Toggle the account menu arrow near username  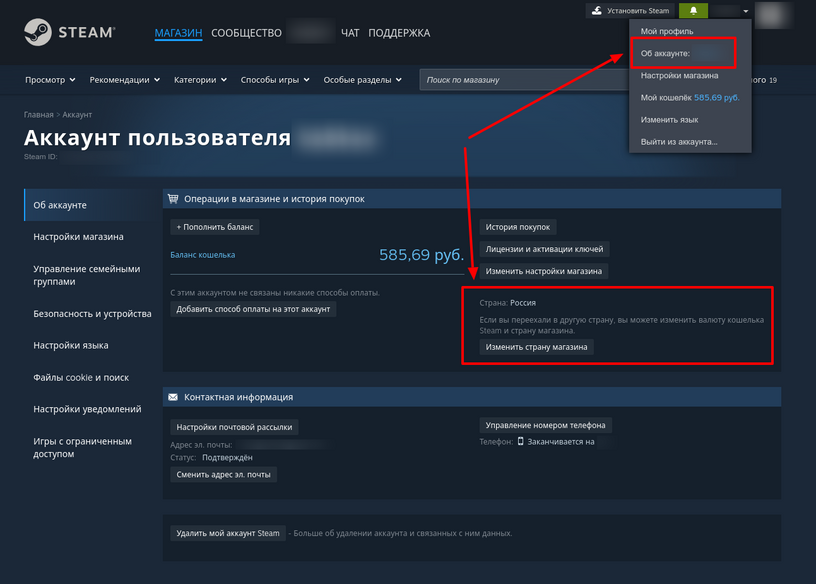(746, 11)
